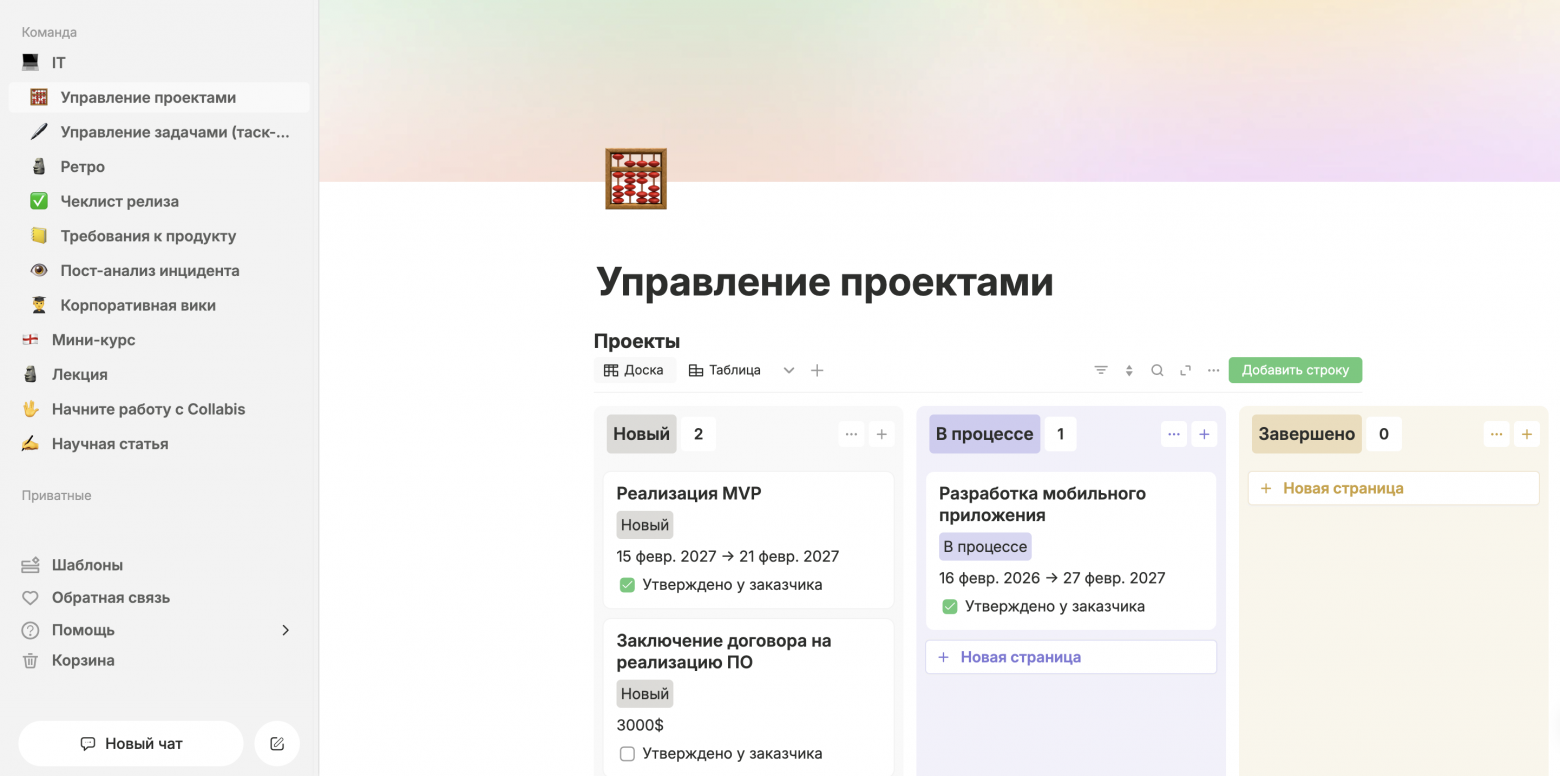Click the sort arrows icon
1560x776 pixels.
(1129, 370)
